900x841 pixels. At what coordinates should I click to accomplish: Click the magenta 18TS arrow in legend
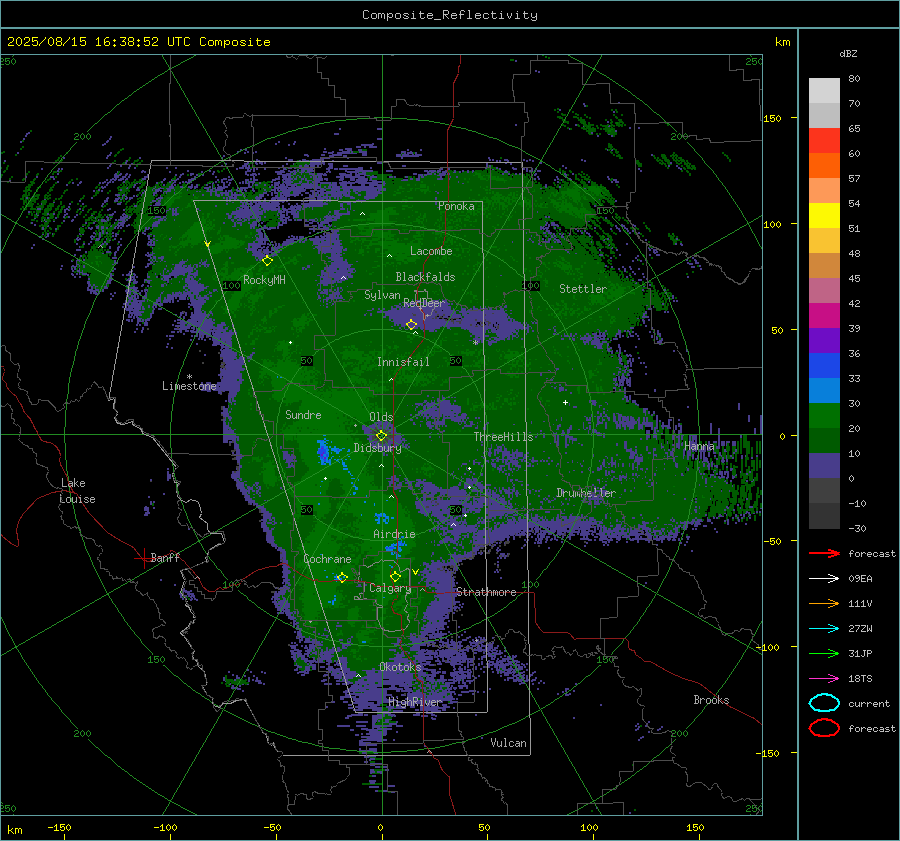coord(824,679)
